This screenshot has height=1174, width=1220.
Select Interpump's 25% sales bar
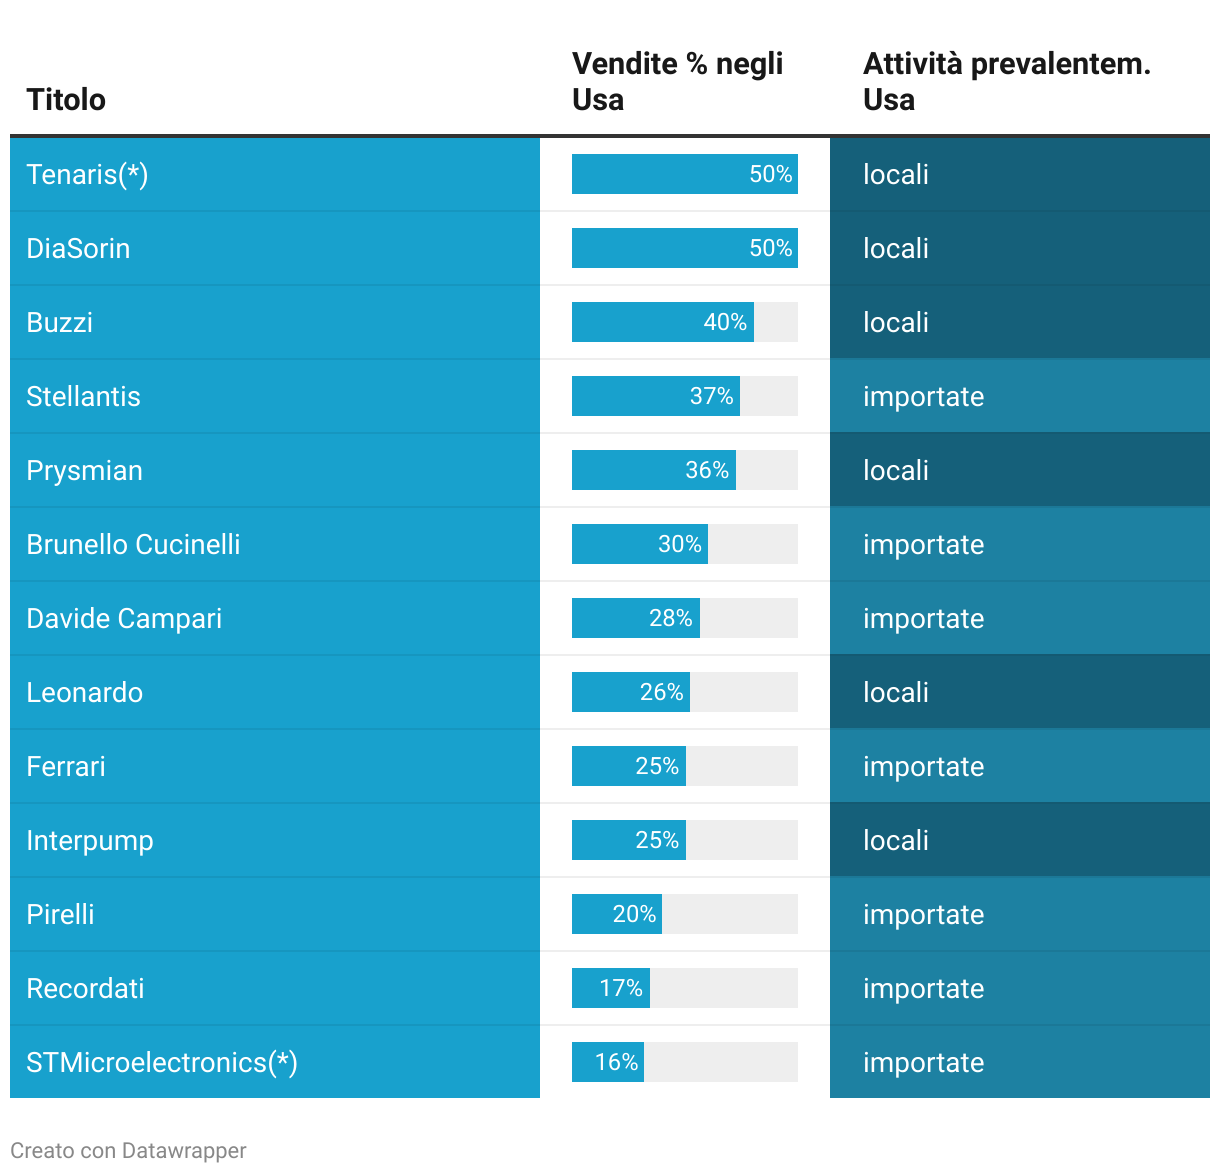(x=629, y=841)
